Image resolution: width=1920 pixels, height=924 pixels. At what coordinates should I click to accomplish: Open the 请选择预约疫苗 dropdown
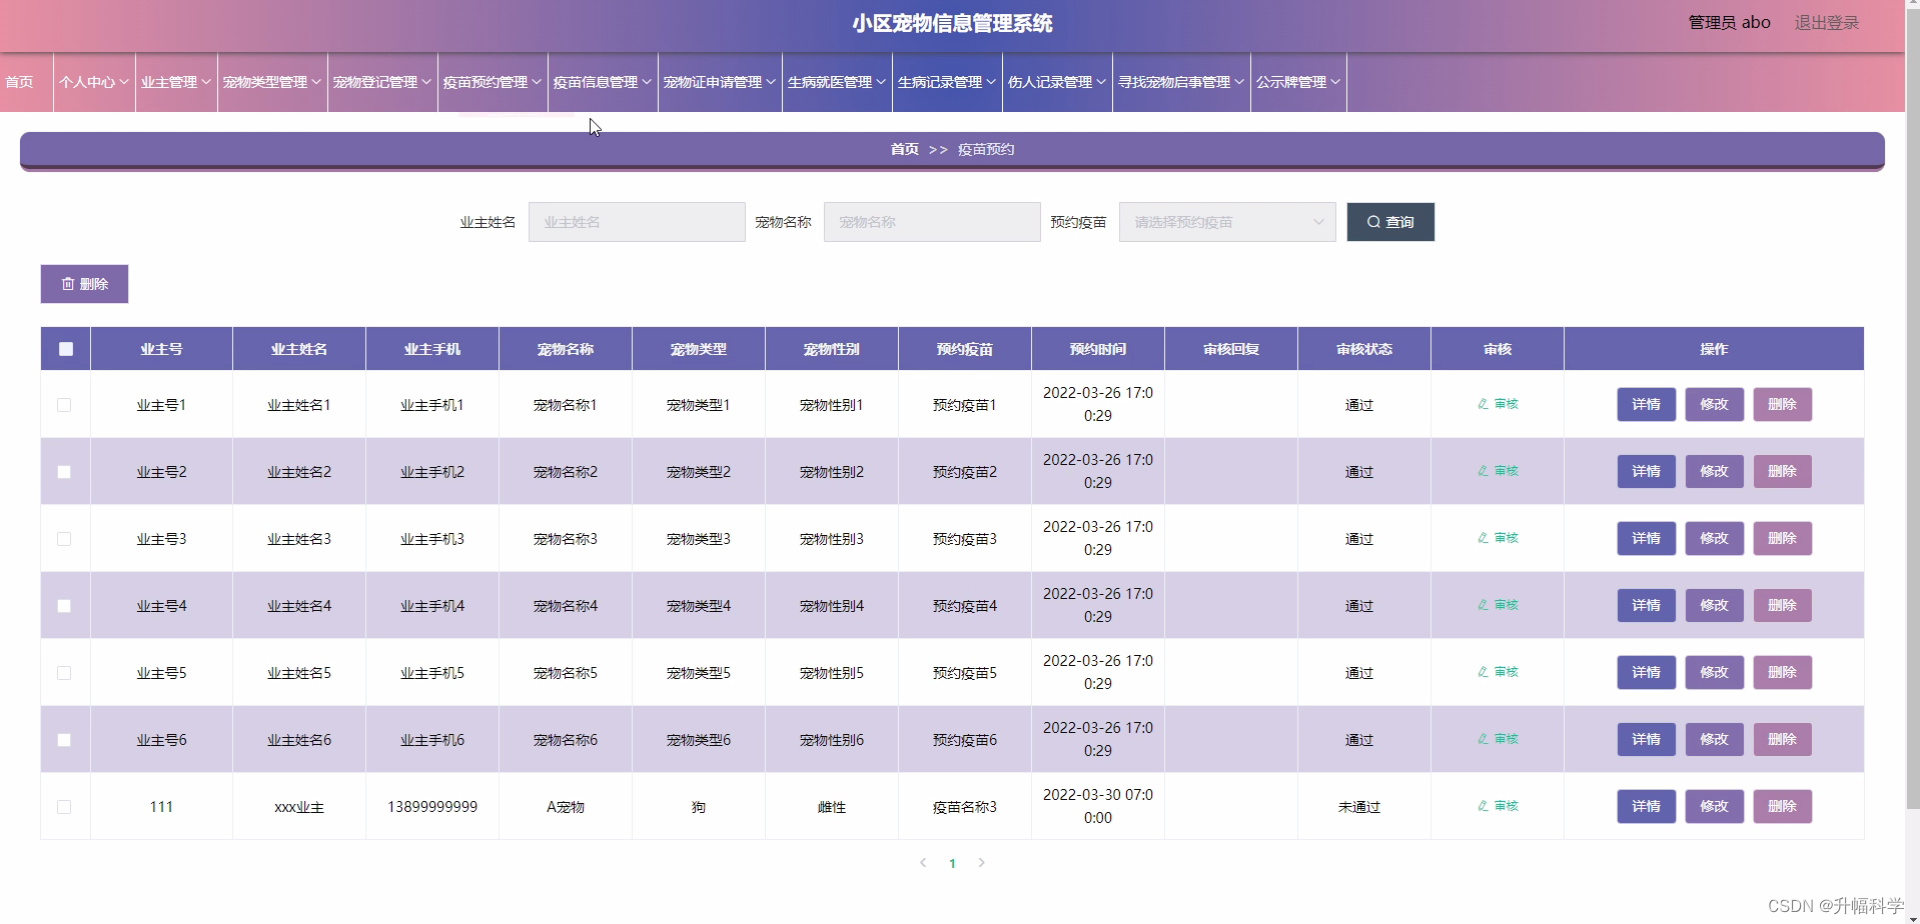1227,221
